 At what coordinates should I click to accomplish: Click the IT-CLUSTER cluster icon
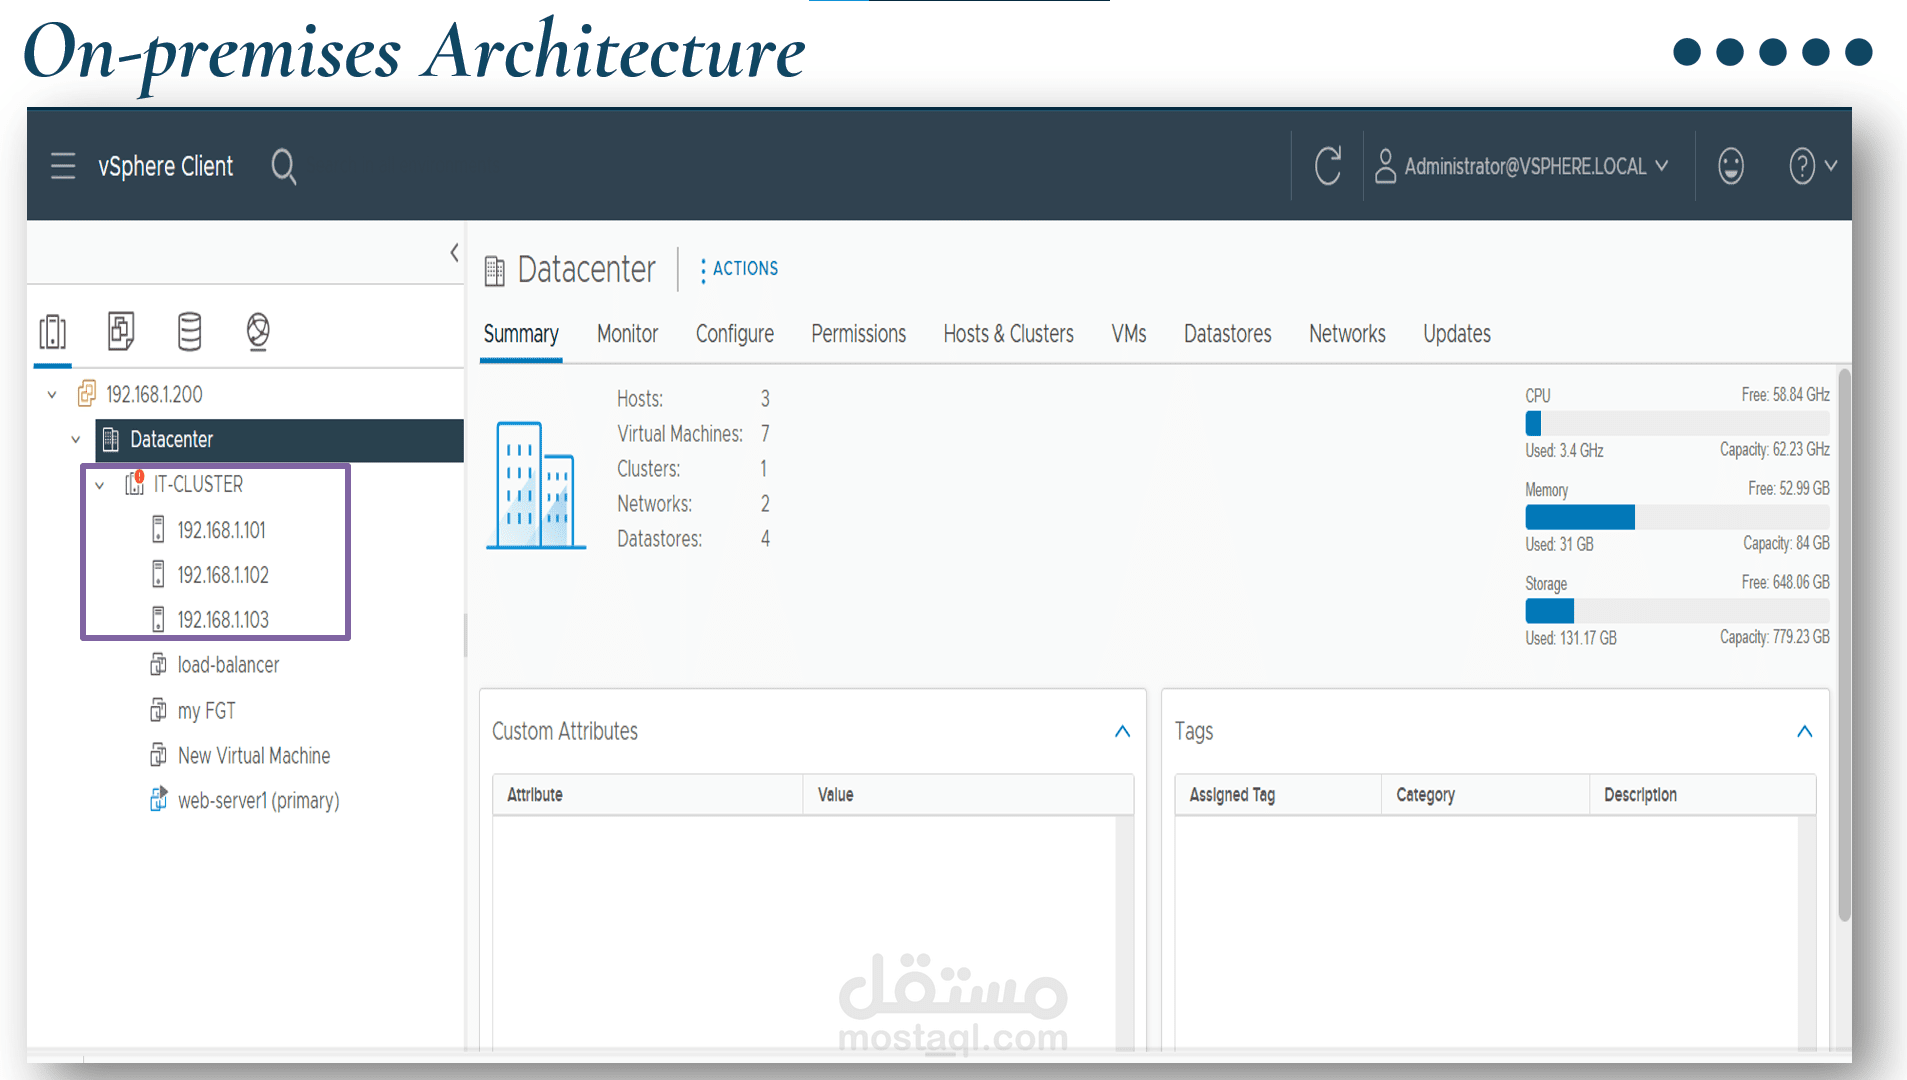pyautogui.click(x=135, y=484)
